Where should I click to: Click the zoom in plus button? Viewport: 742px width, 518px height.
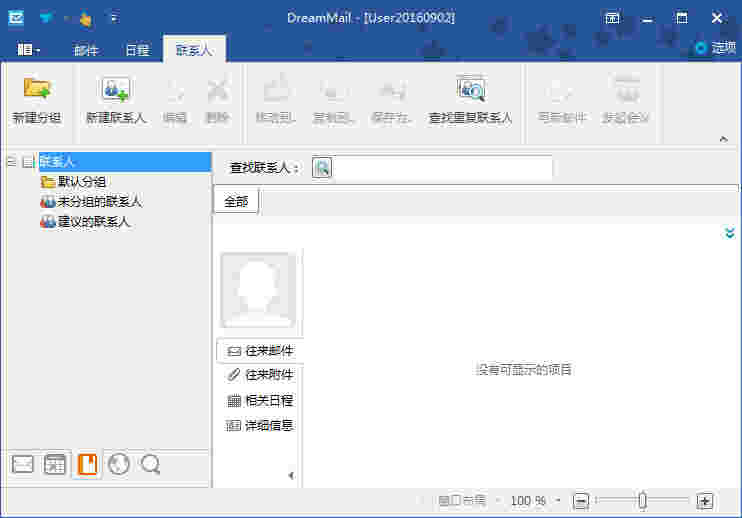[x=705, y=501]
